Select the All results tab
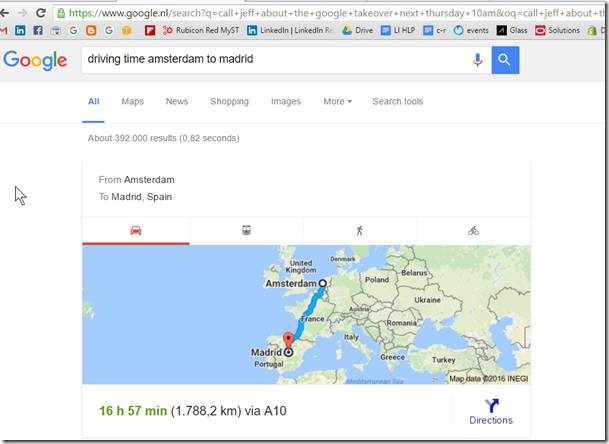The height and width of the screenshot is (444, 609). click(x=94, y=101)
